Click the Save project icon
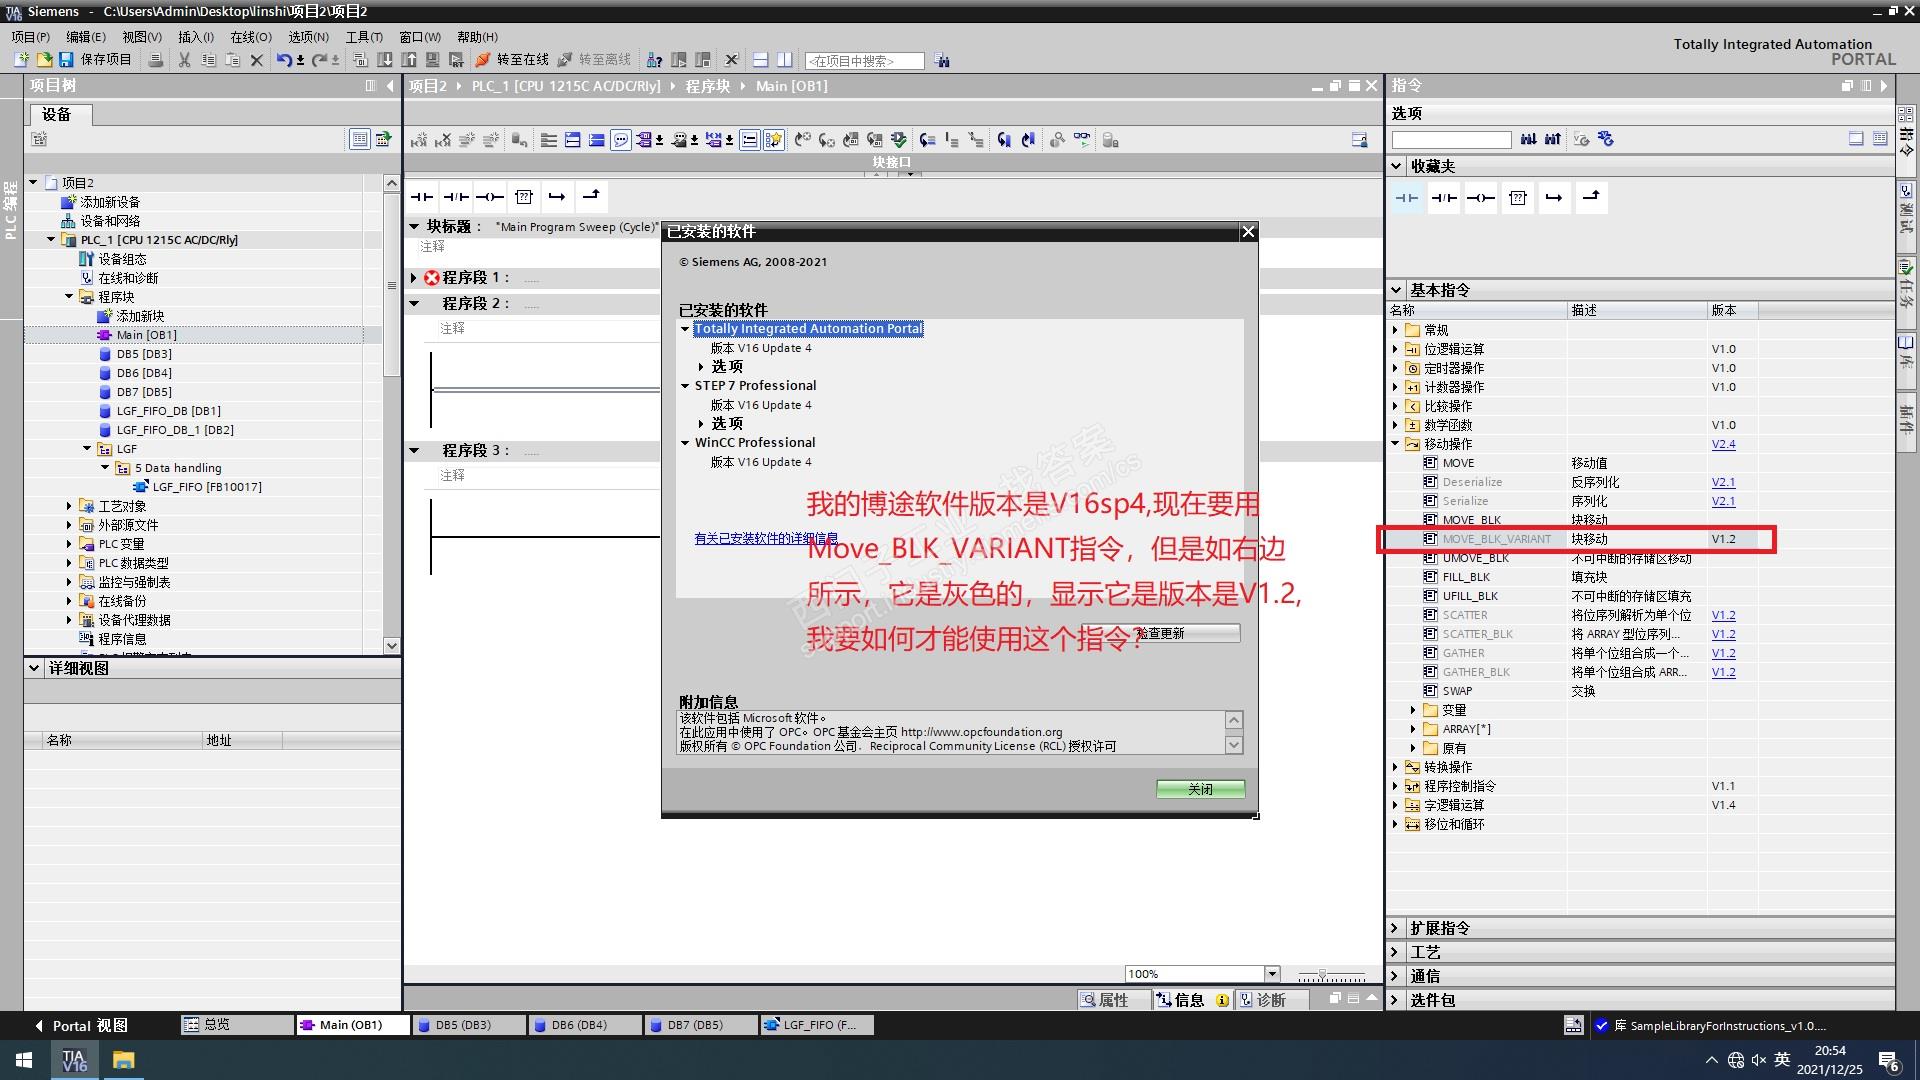 click(x=66, y=60)
